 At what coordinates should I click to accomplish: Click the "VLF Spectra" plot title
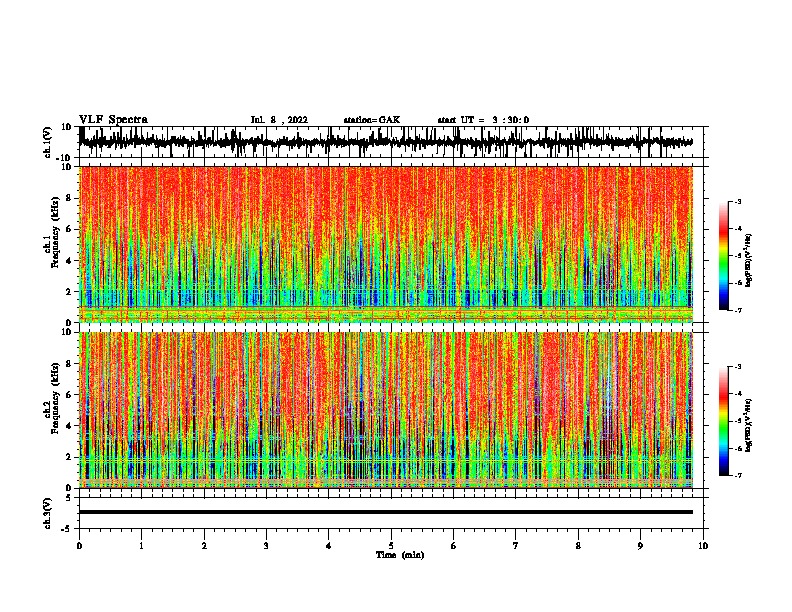113,120
